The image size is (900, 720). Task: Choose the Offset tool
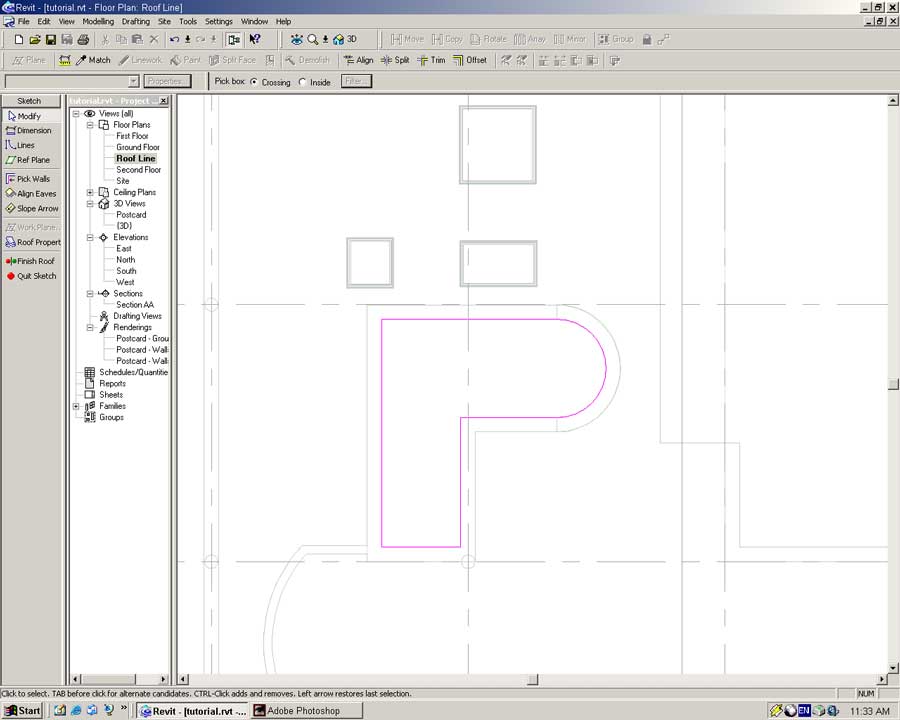pyautogui.click(x=470, y=60)
